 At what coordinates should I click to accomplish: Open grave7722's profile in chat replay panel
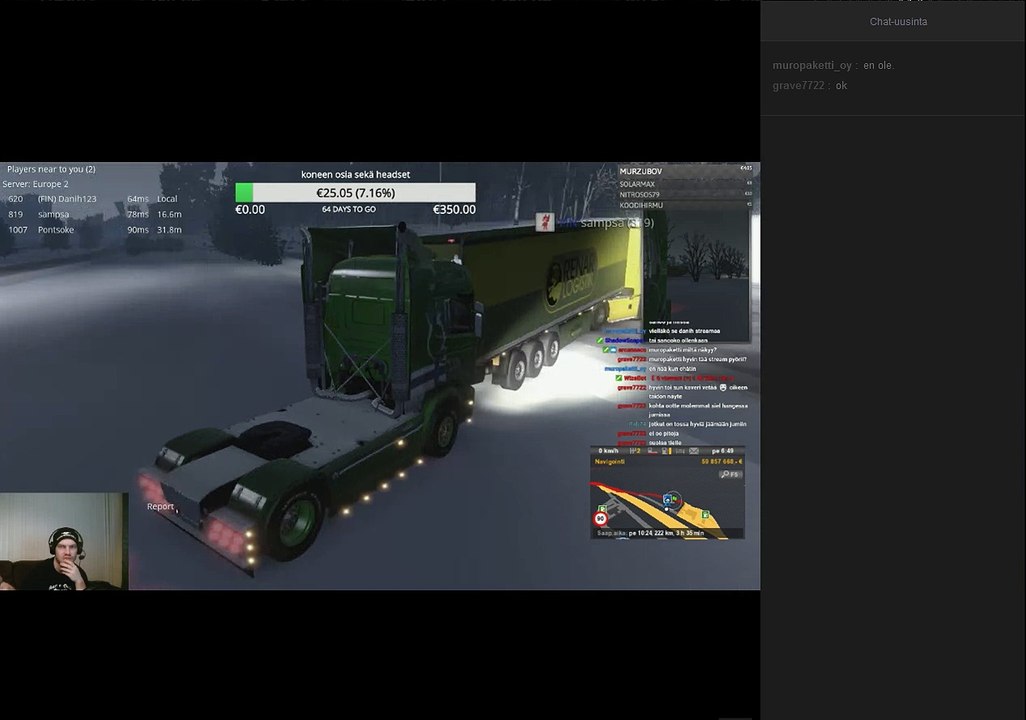(798, 86)
